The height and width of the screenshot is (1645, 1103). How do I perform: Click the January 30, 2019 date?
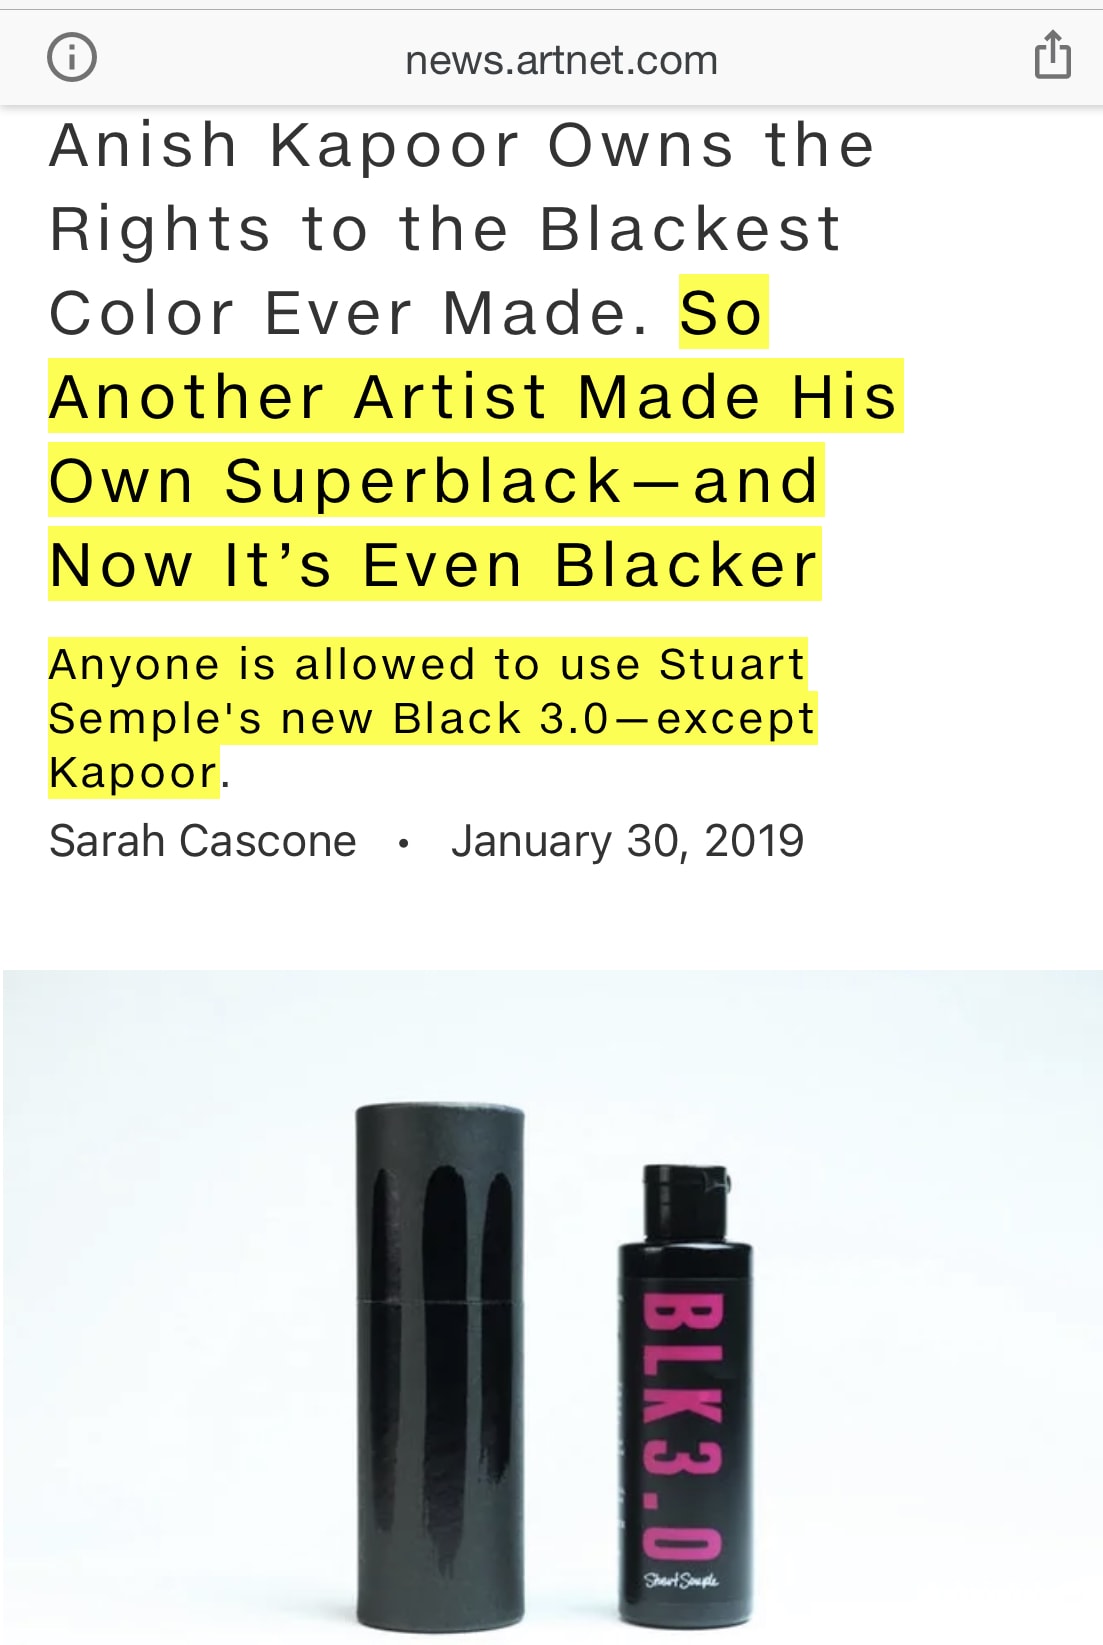(627, 841)
